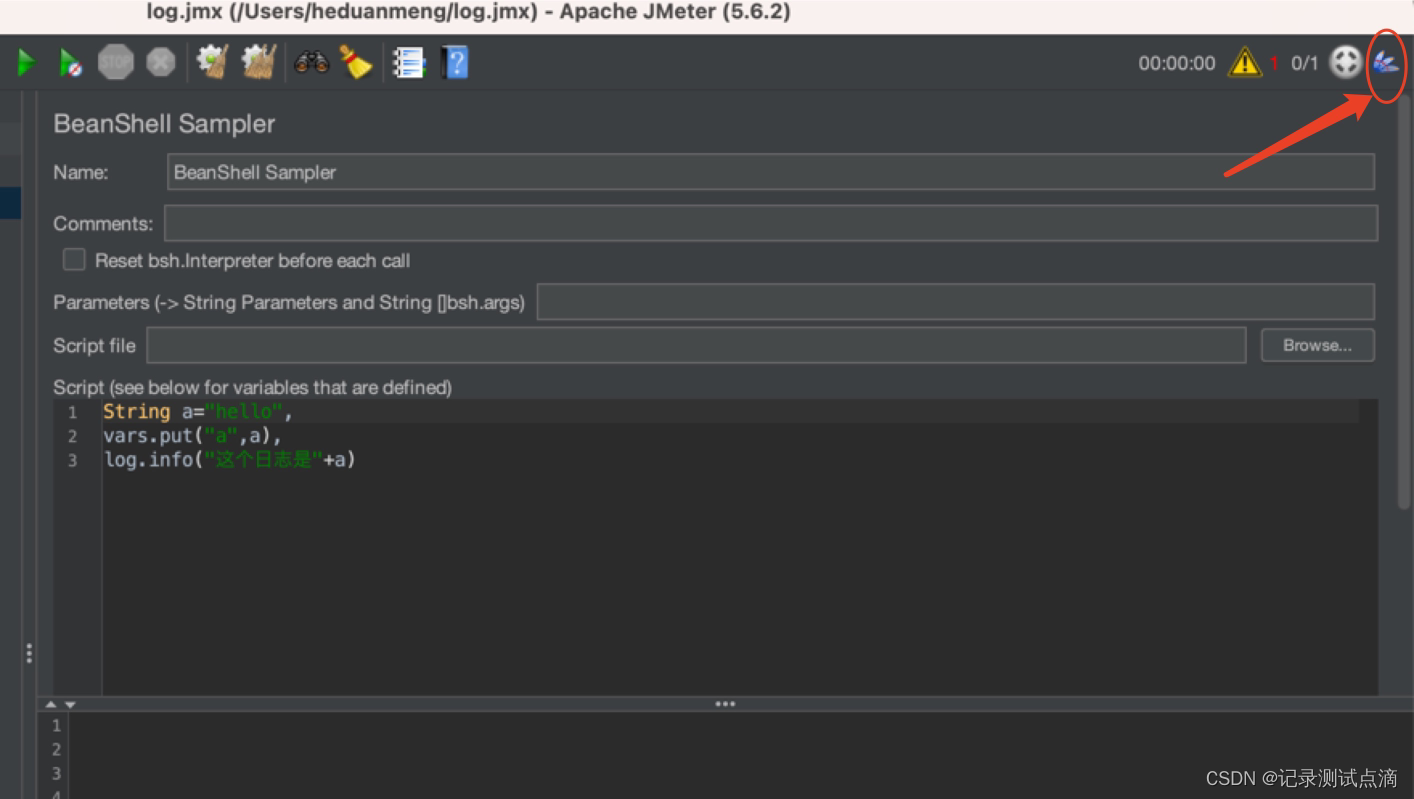Click the Browse... button for script file
The width and height of the screenshot is (1414, 799).
[1317, 345]
